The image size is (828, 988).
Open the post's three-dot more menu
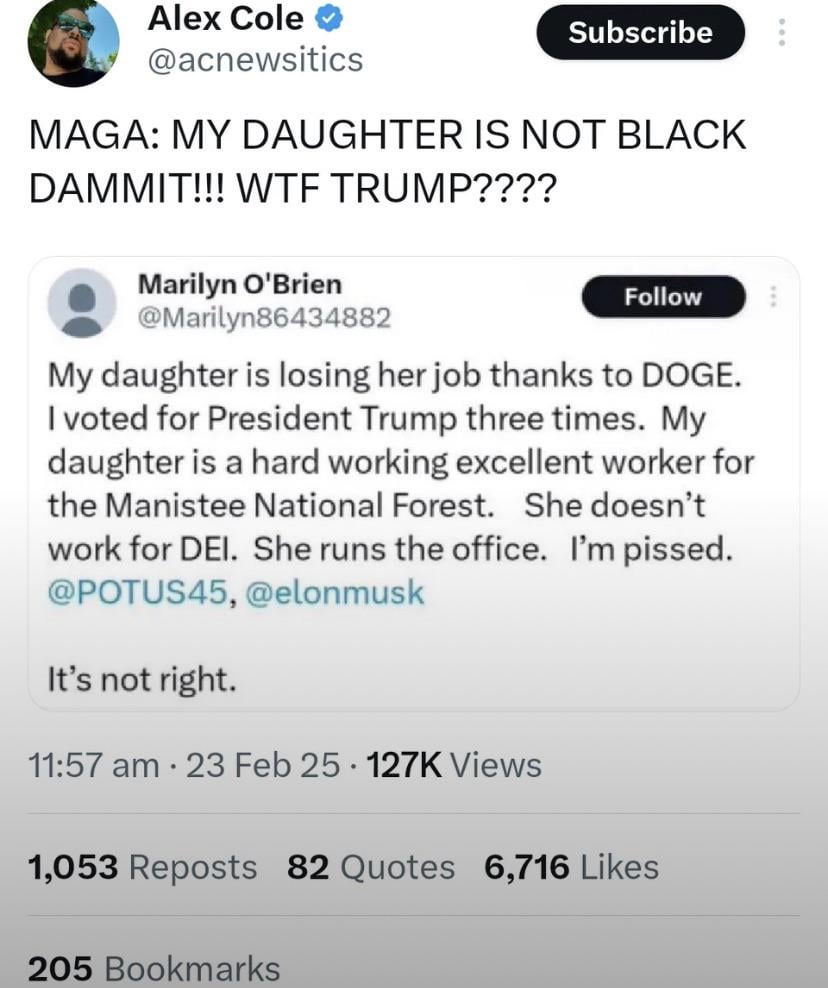[782, 33]
